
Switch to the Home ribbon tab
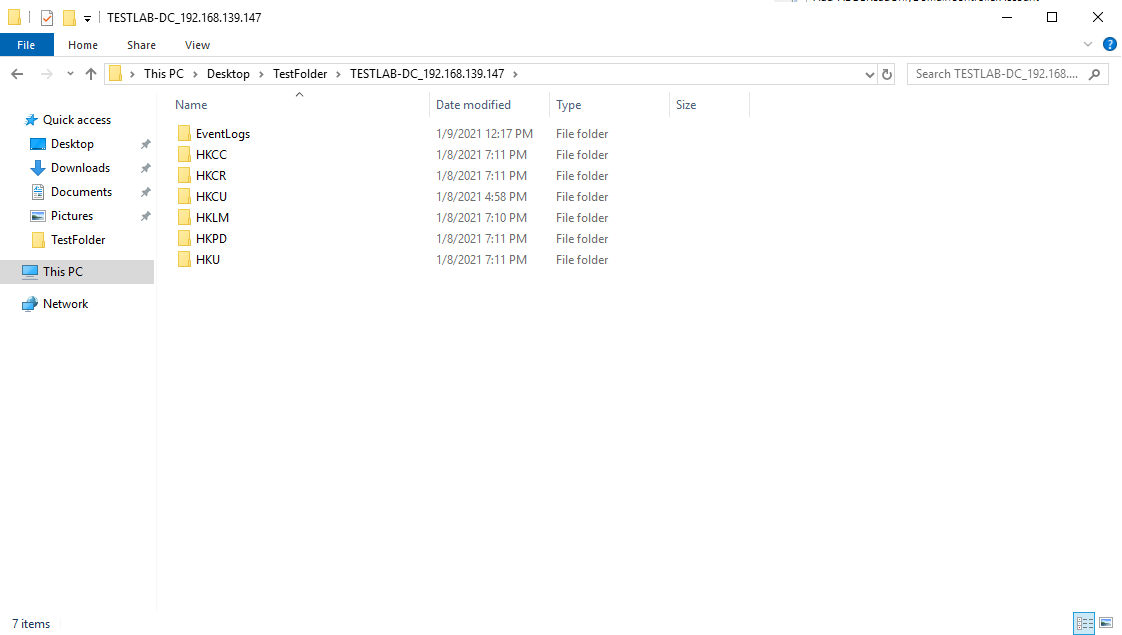[83, 44]
